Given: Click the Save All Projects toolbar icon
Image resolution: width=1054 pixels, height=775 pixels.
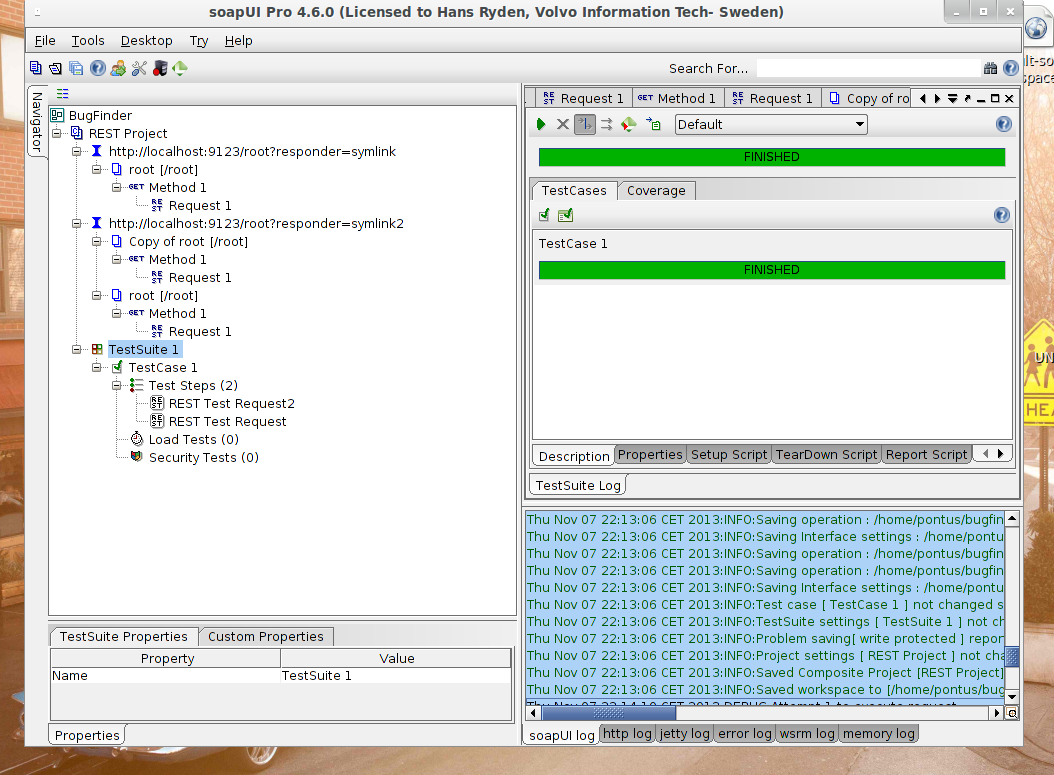Looking at the screenshot, I should pyautogui.click(x=76, y=68).
